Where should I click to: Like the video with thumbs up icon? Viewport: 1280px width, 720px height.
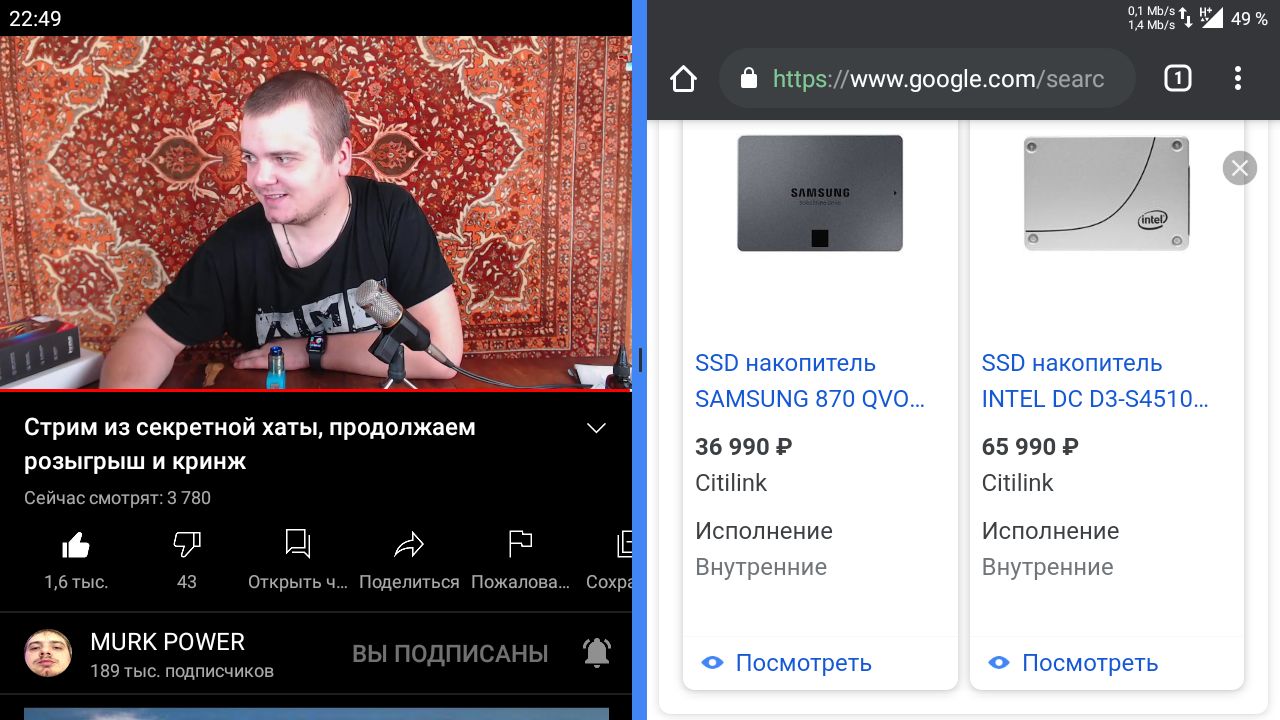pyautogui.click(x=76, y=545)
